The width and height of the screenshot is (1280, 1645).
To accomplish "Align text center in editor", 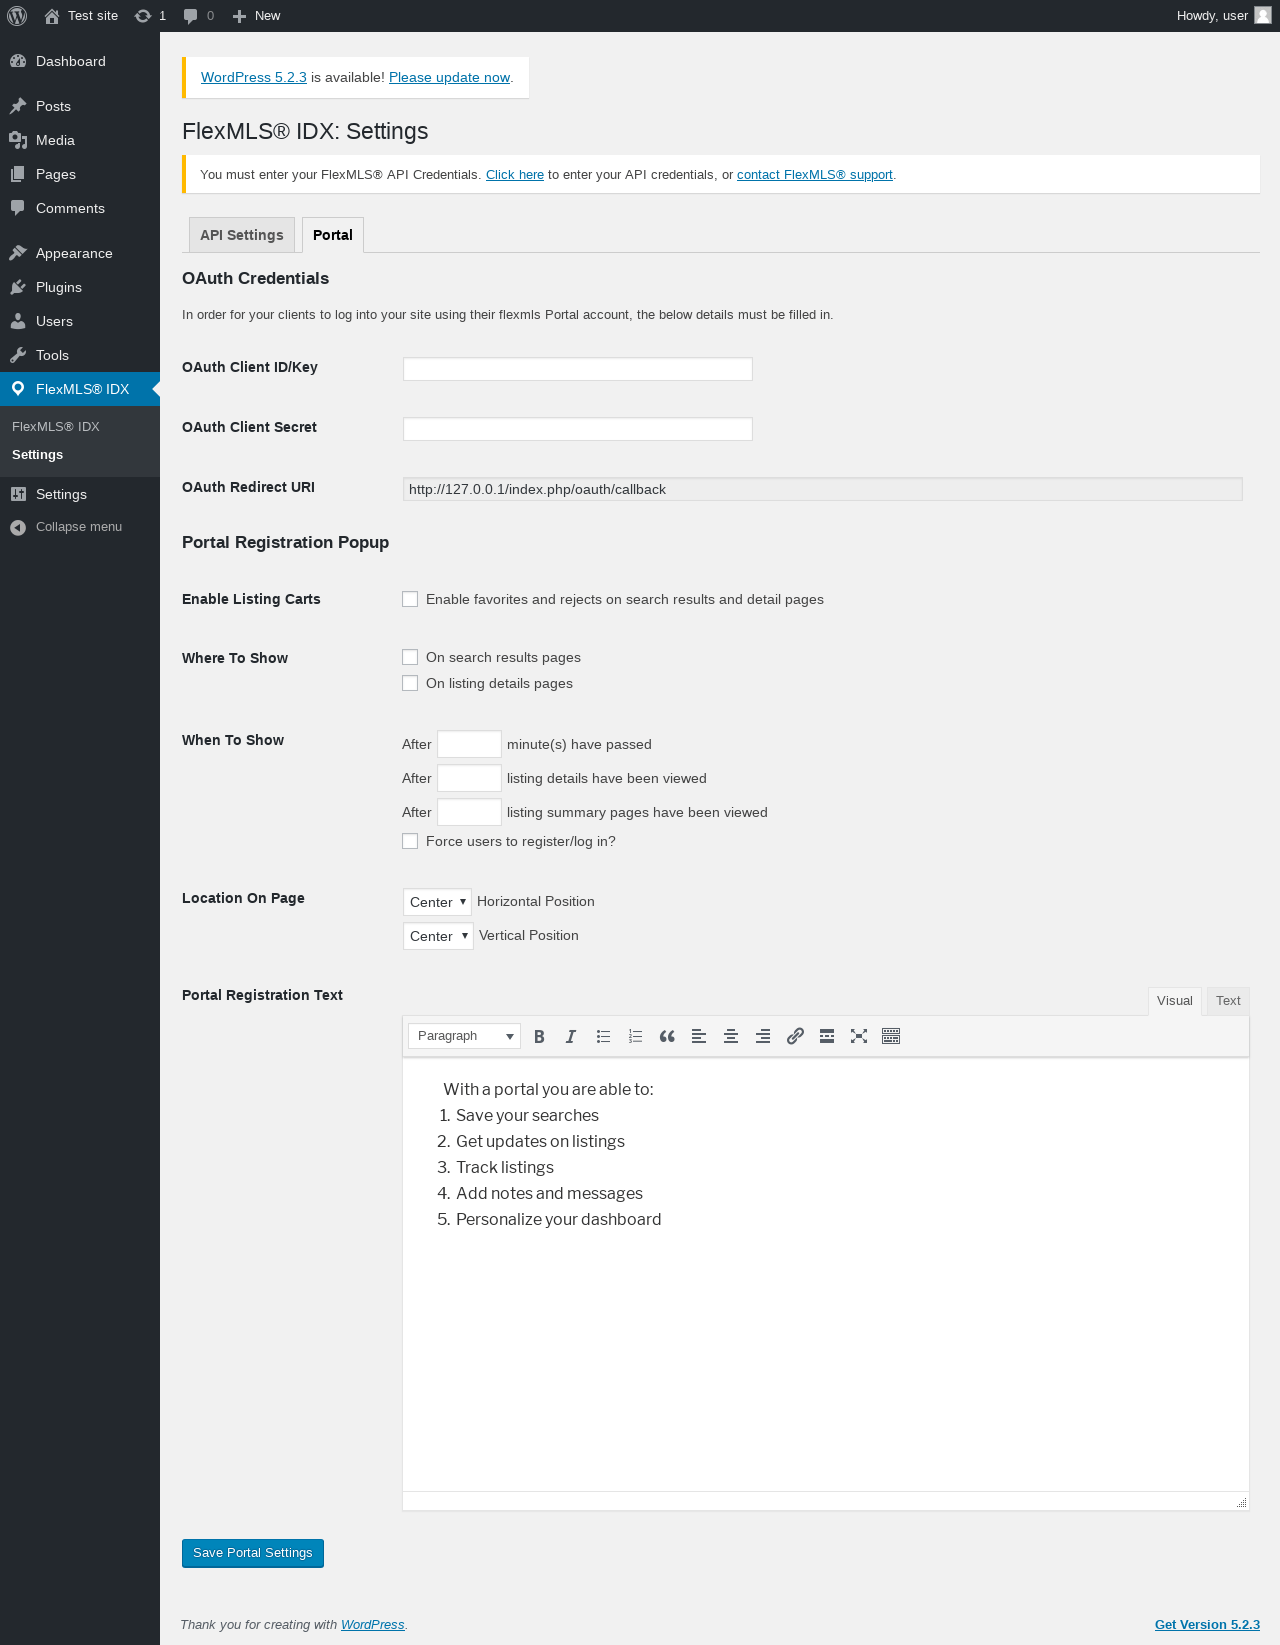I will [731, 1036].
